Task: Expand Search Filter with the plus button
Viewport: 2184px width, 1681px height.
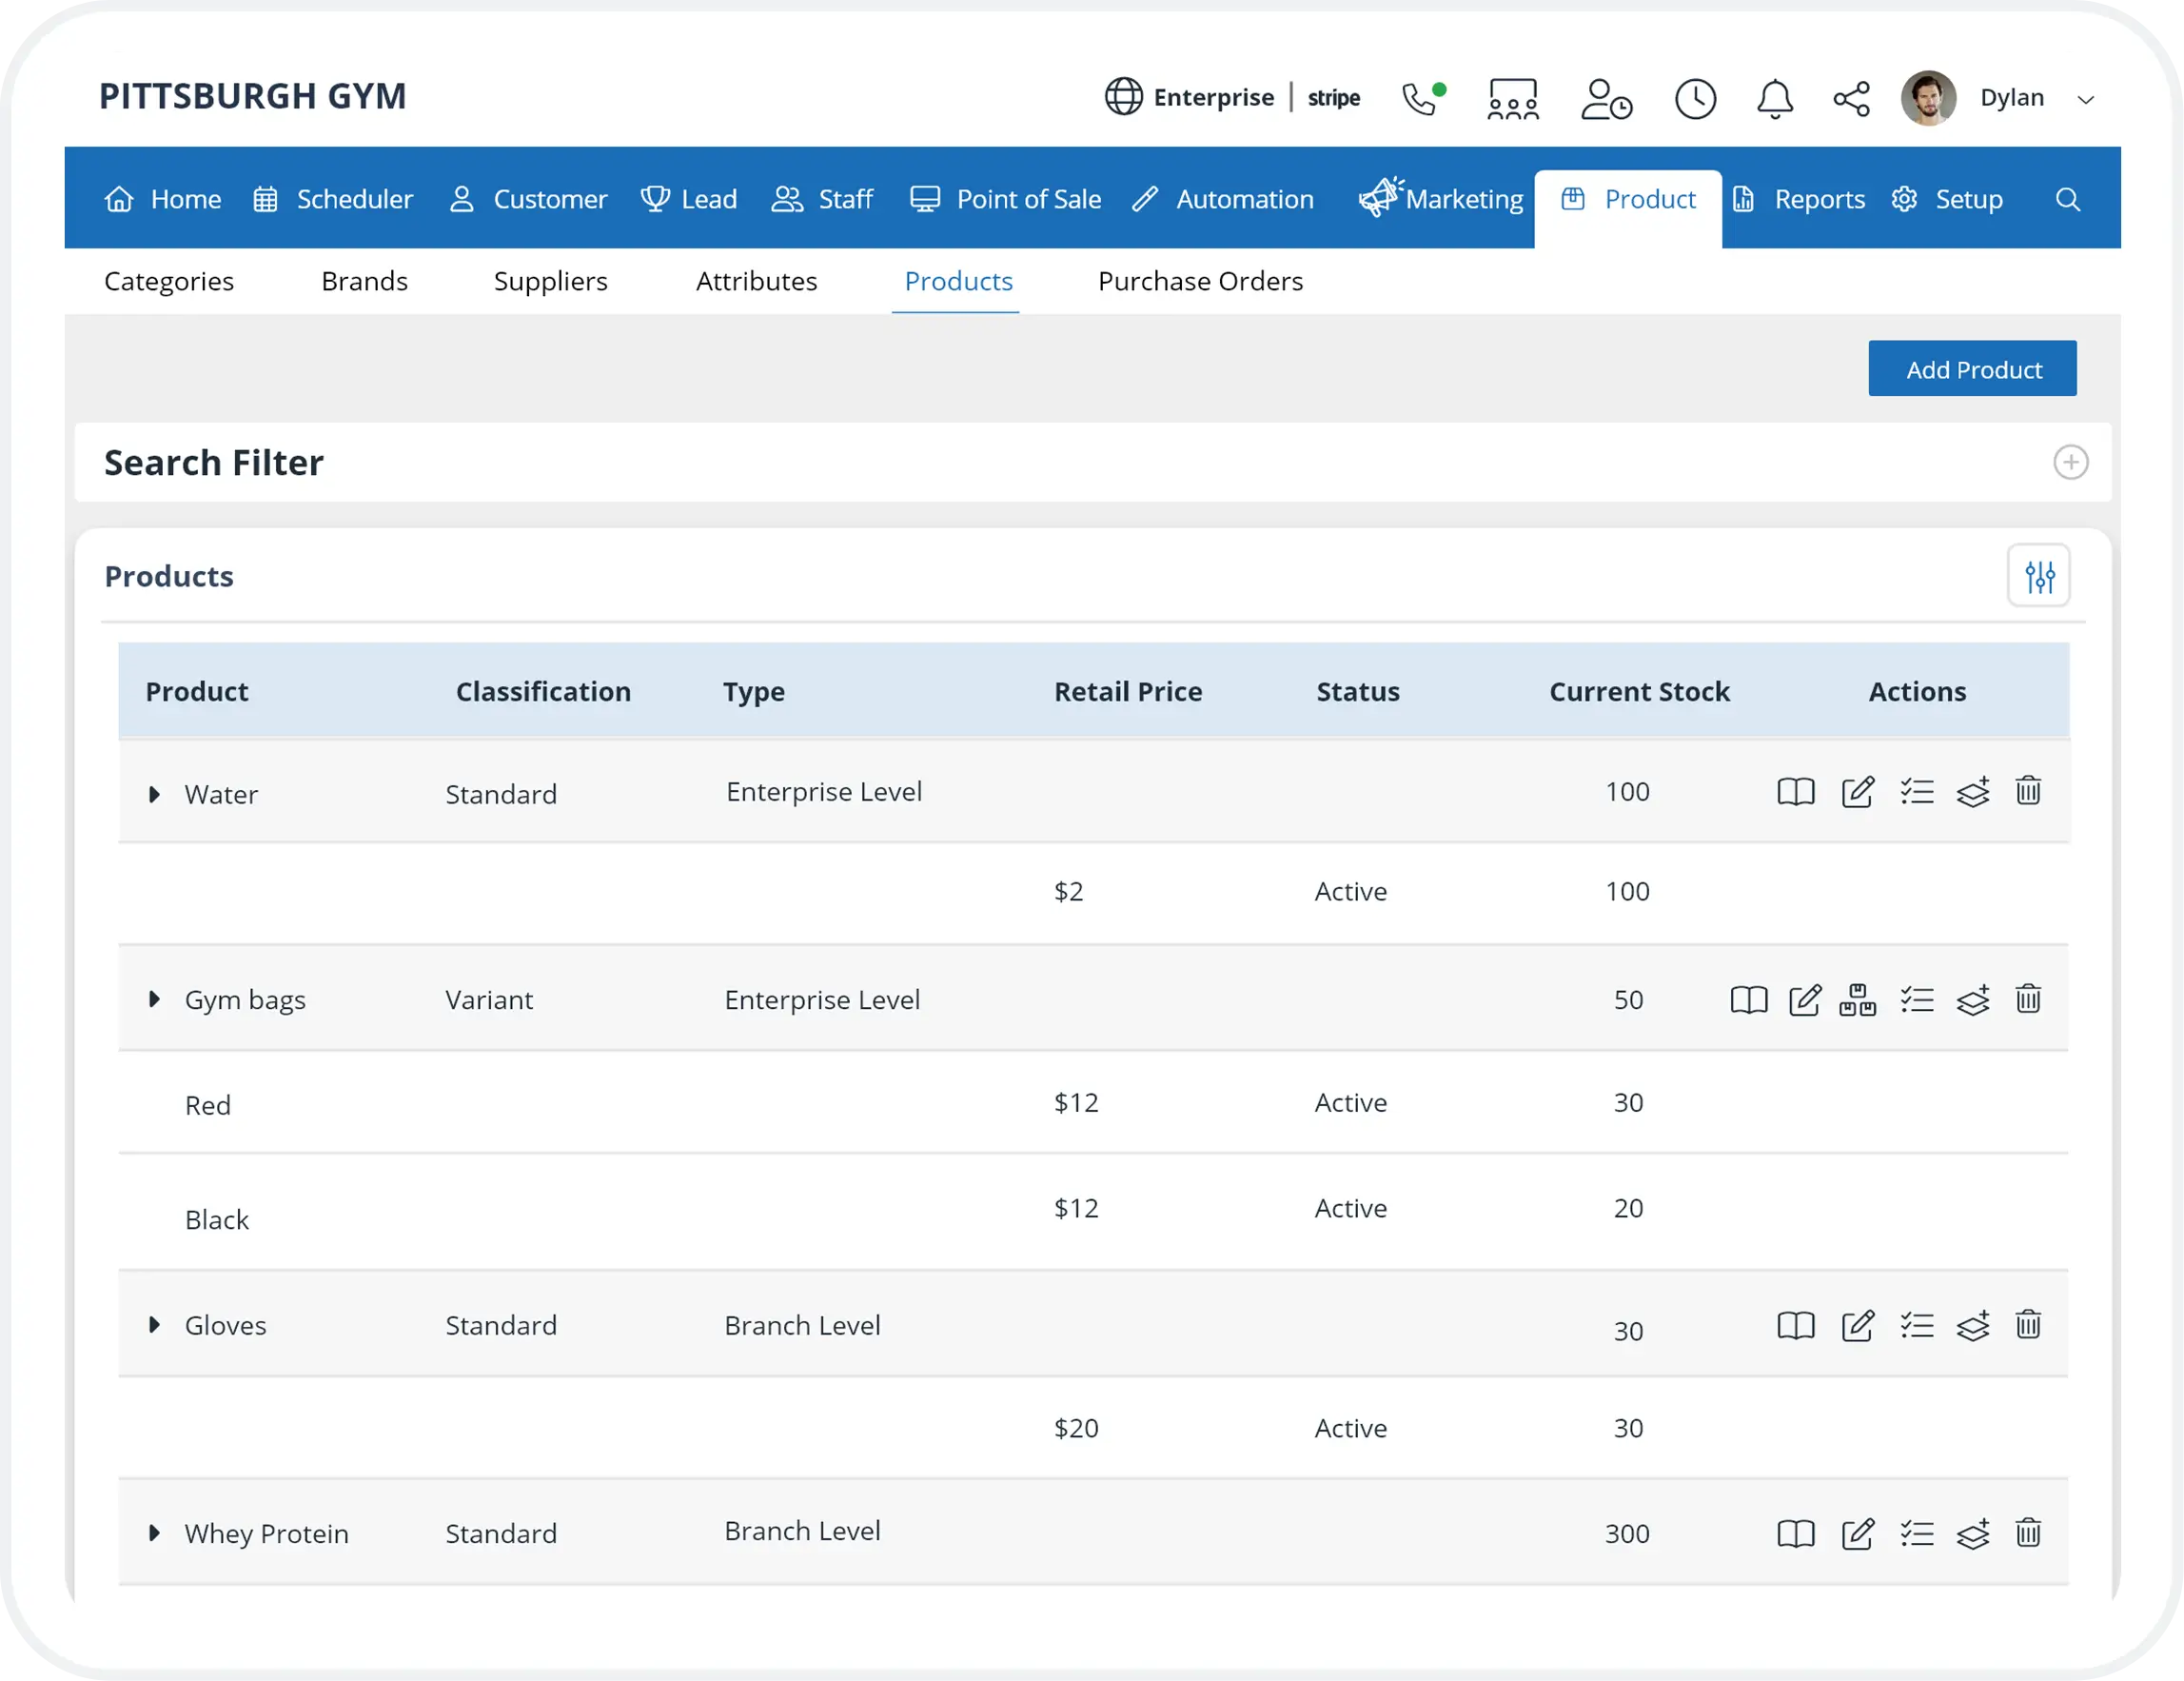Action: click(x=2070, y=462)
